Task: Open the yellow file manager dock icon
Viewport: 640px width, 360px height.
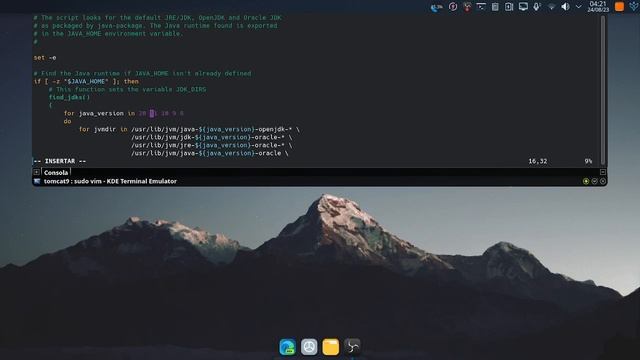Action: click(331, 347)
